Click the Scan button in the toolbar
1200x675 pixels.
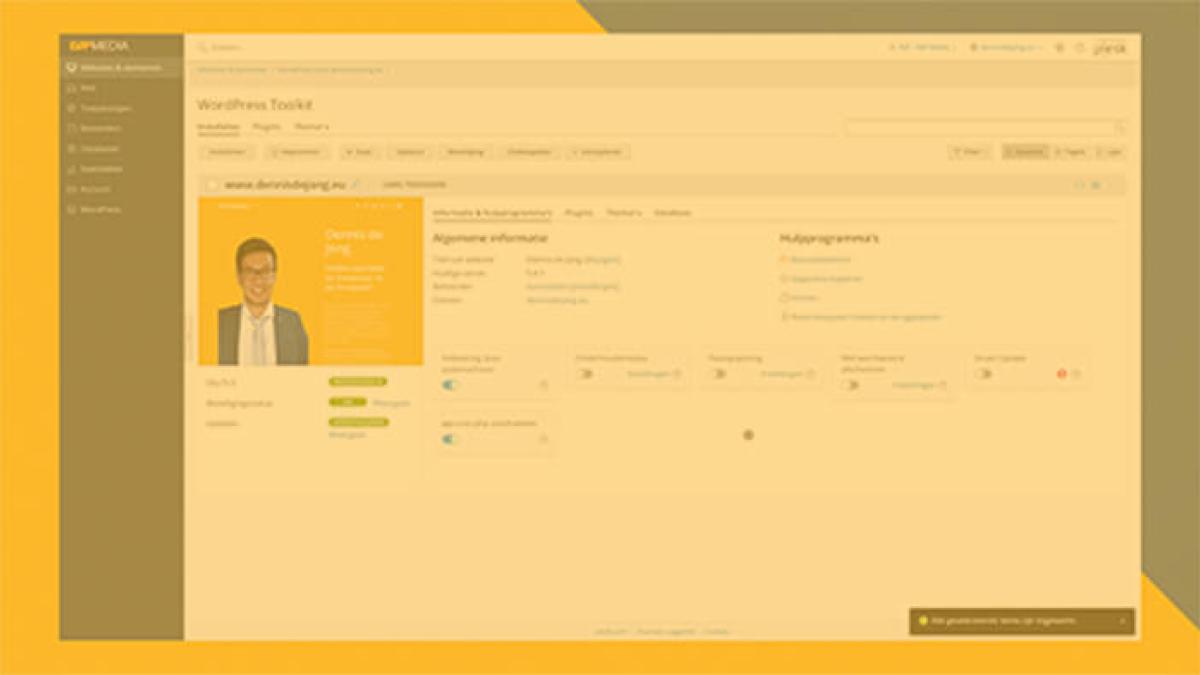[359, 152]
